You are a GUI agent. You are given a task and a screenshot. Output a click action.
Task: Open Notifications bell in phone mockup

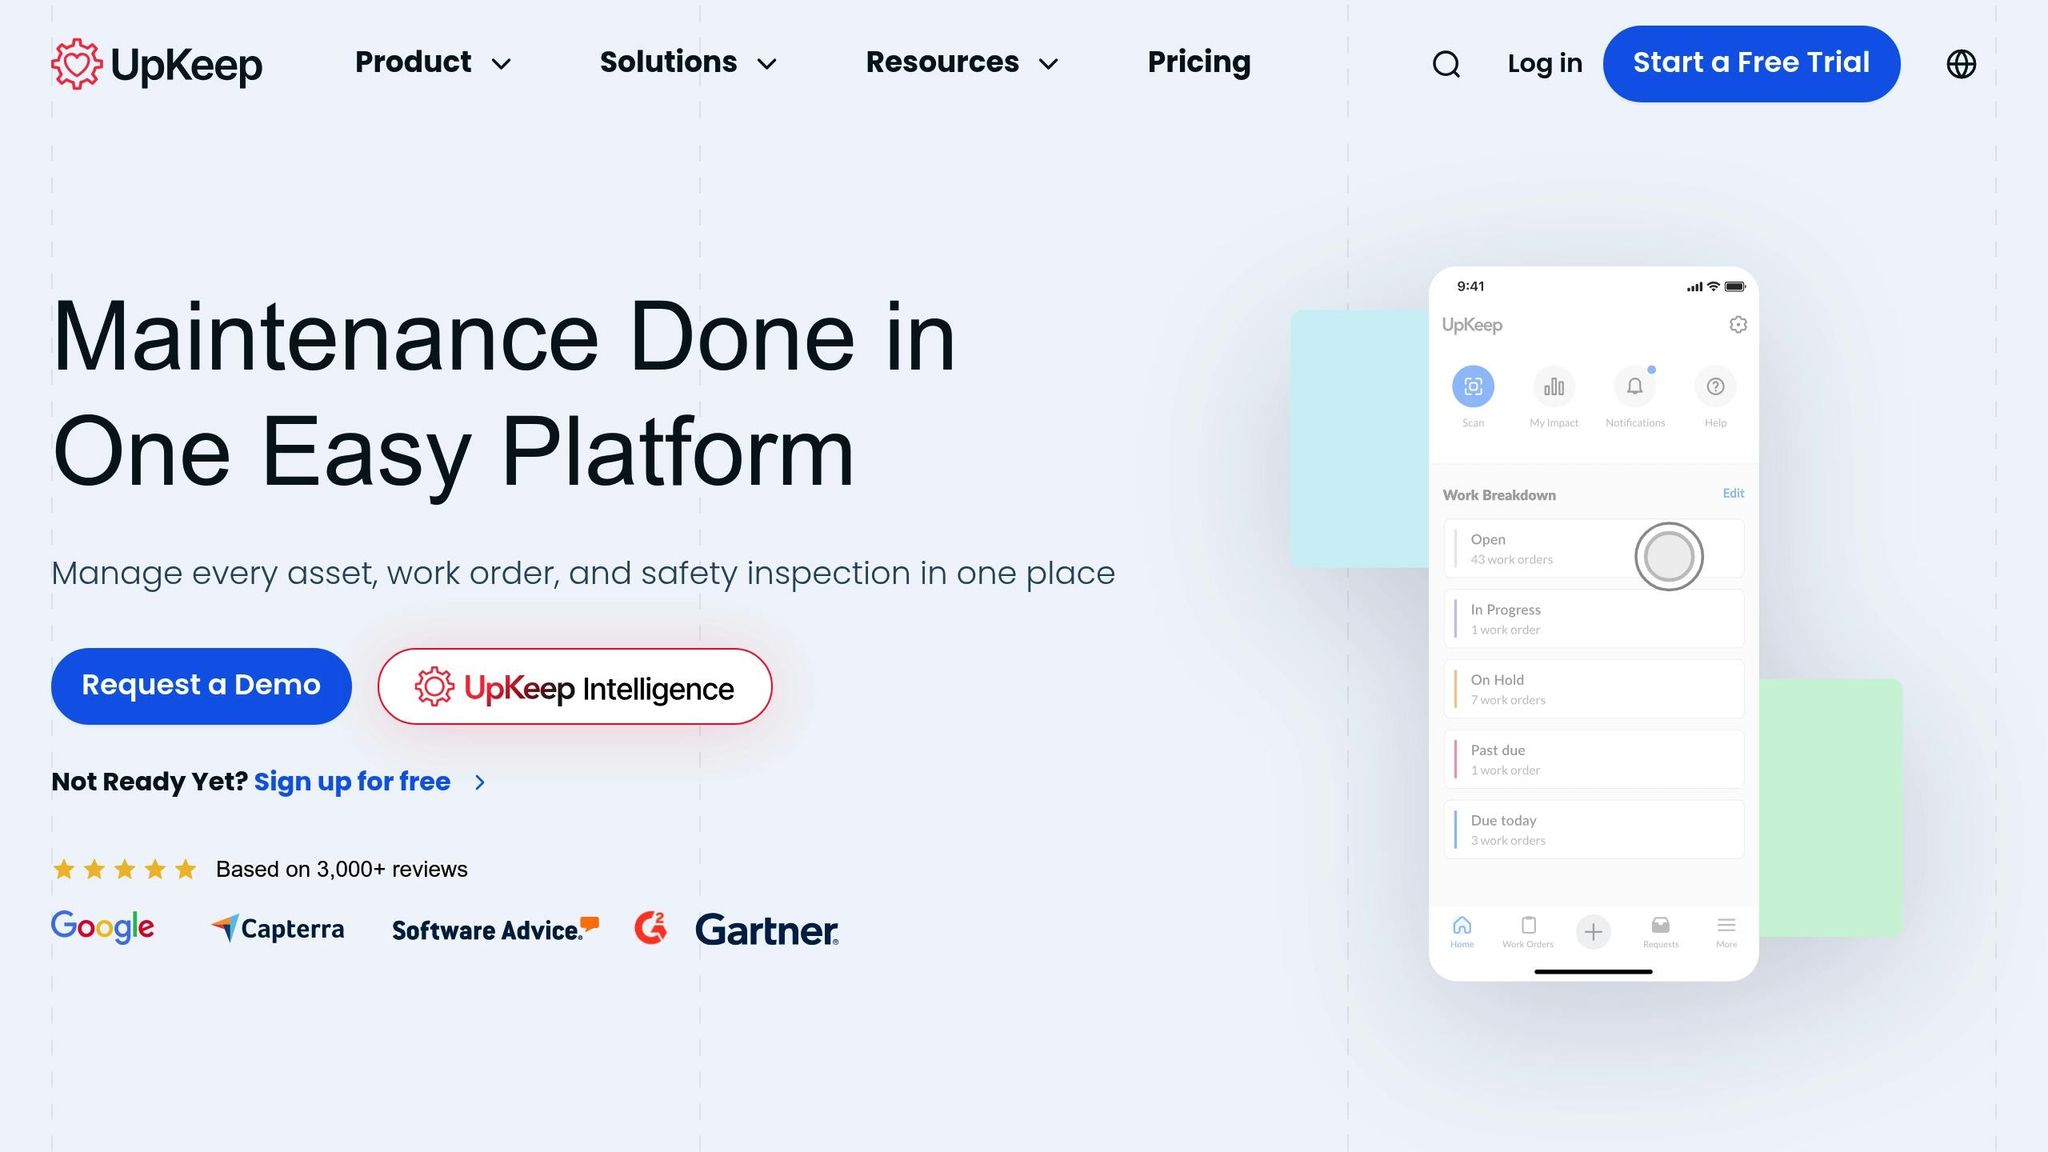(x=1635, y=387)
